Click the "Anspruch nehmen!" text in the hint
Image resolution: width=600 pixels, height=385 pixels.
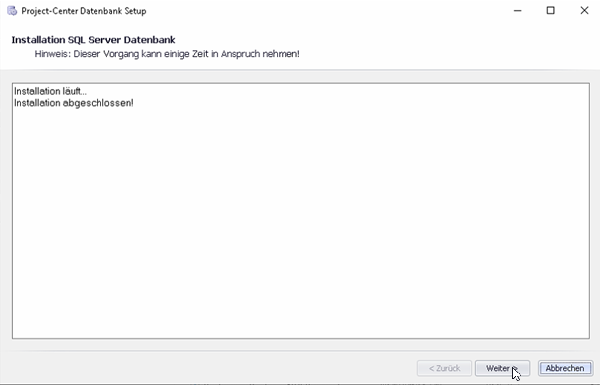coord(260,54)
